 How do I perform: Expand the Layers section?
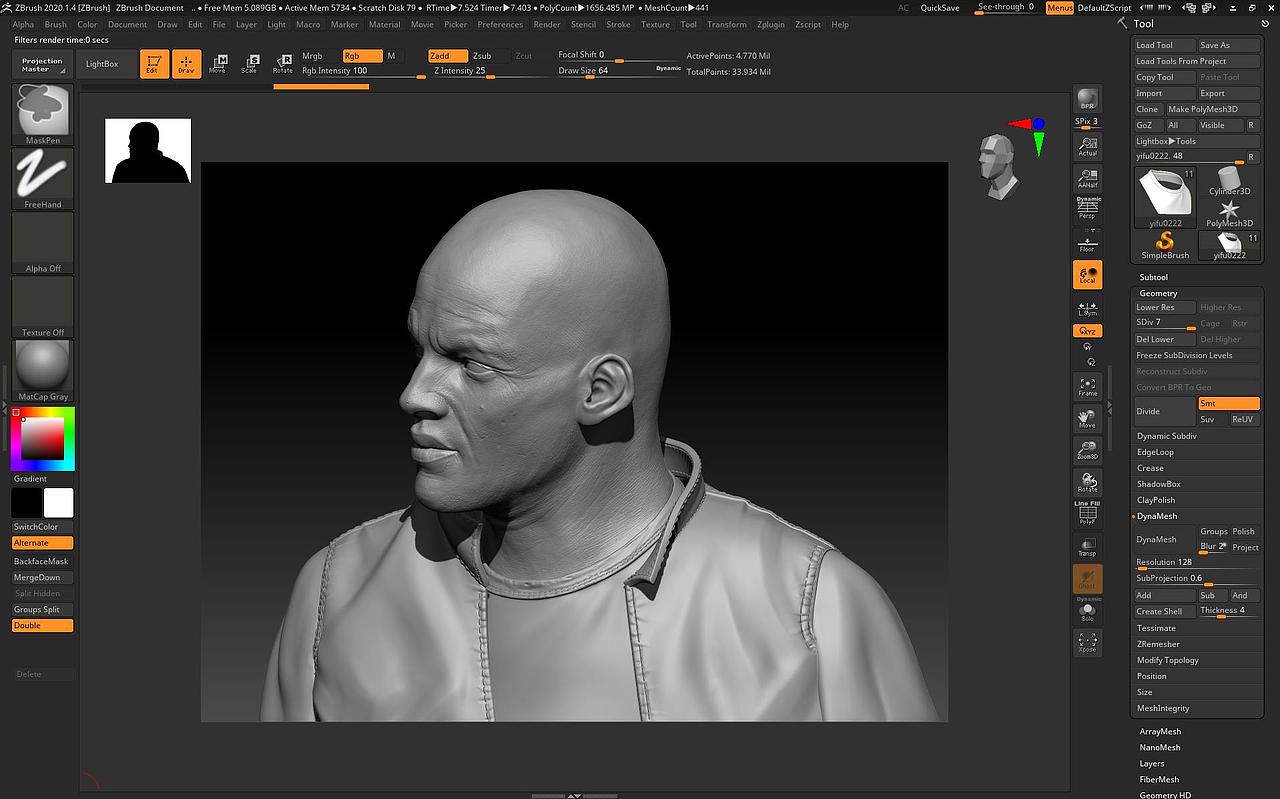click(1152, 764)
